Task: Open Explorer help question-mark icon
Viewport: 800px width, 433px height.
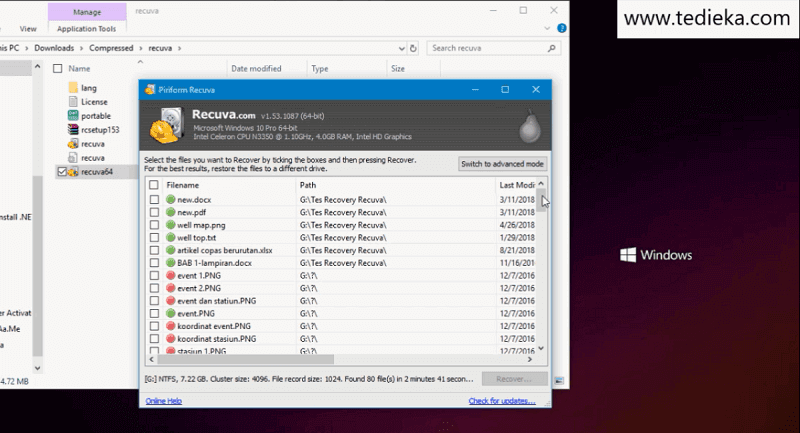Action: click(x=562, y=29)
